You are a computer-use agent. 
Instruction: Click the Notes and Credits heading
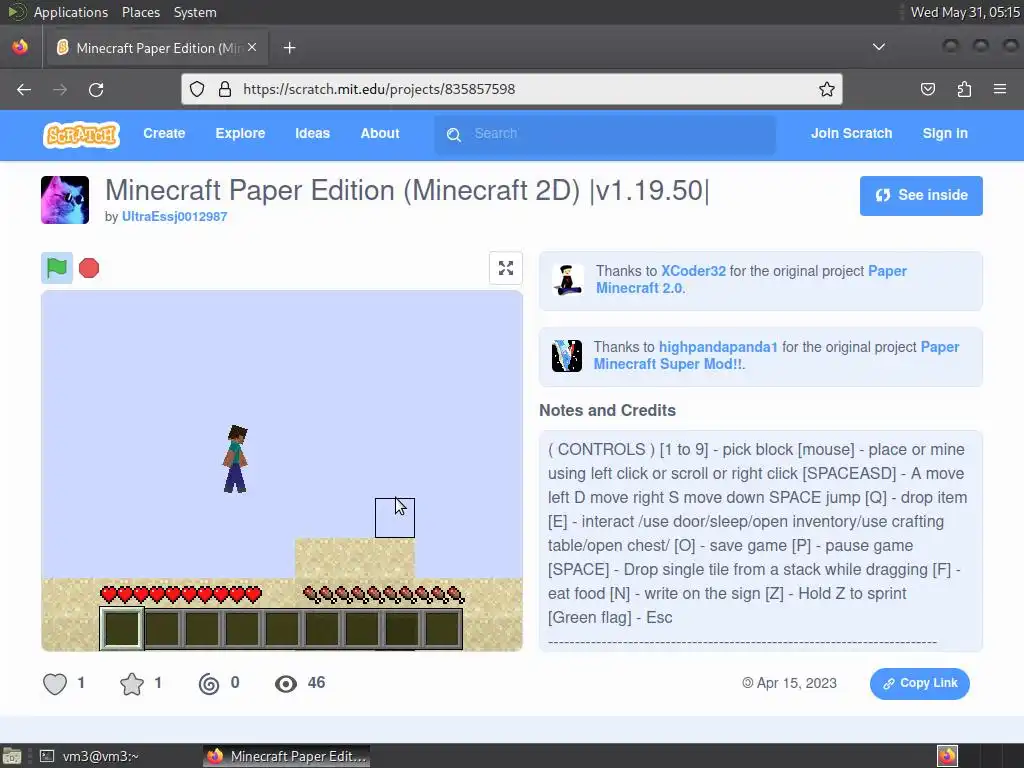[x=607, y=410]
